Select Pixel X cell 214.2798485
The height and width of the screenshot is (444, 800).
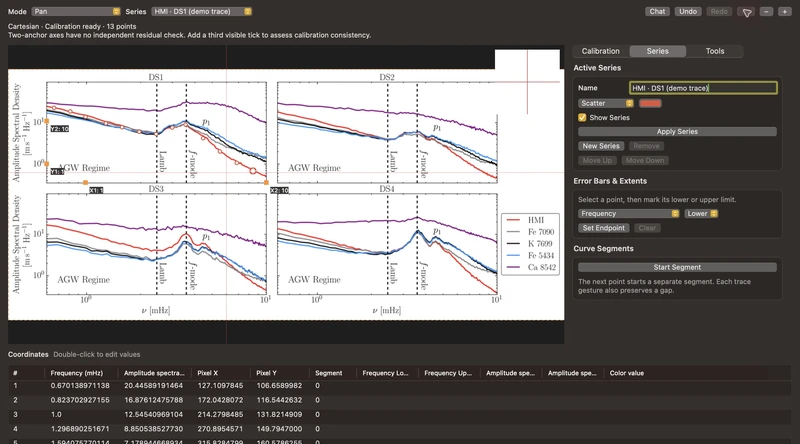[220, 414]
